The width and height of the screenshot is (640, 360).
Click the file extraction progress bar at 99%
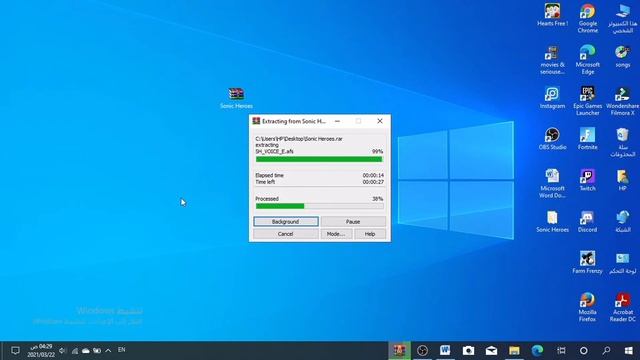(319, 159)
